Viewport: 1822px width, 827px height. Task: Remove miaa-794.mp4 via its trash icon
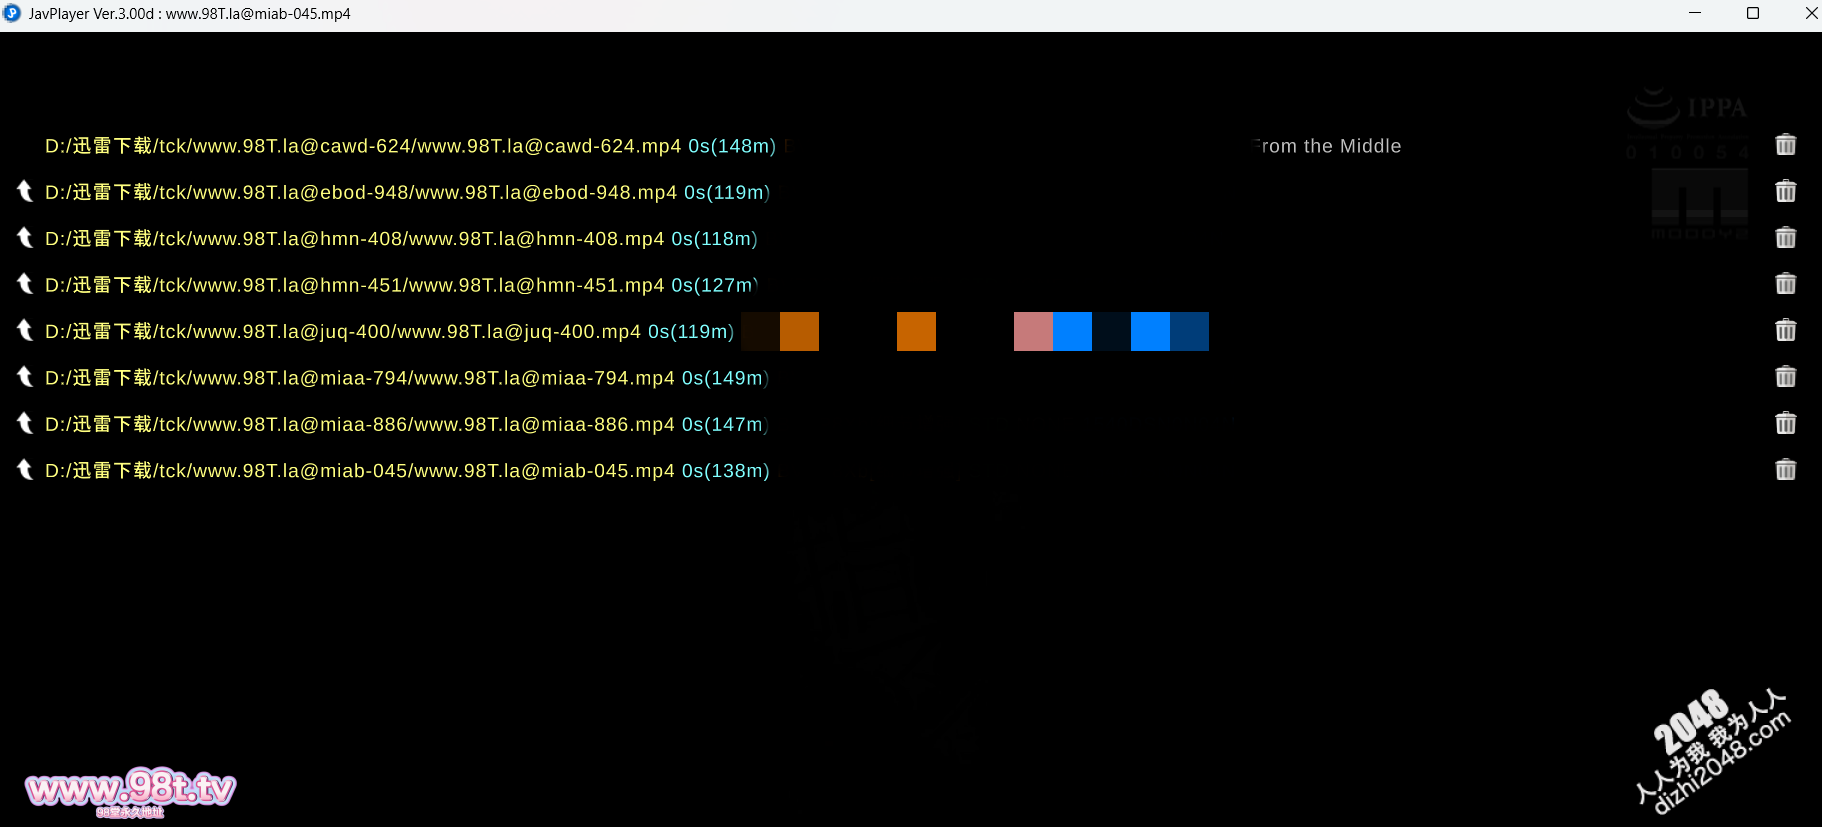point(1785,377)
